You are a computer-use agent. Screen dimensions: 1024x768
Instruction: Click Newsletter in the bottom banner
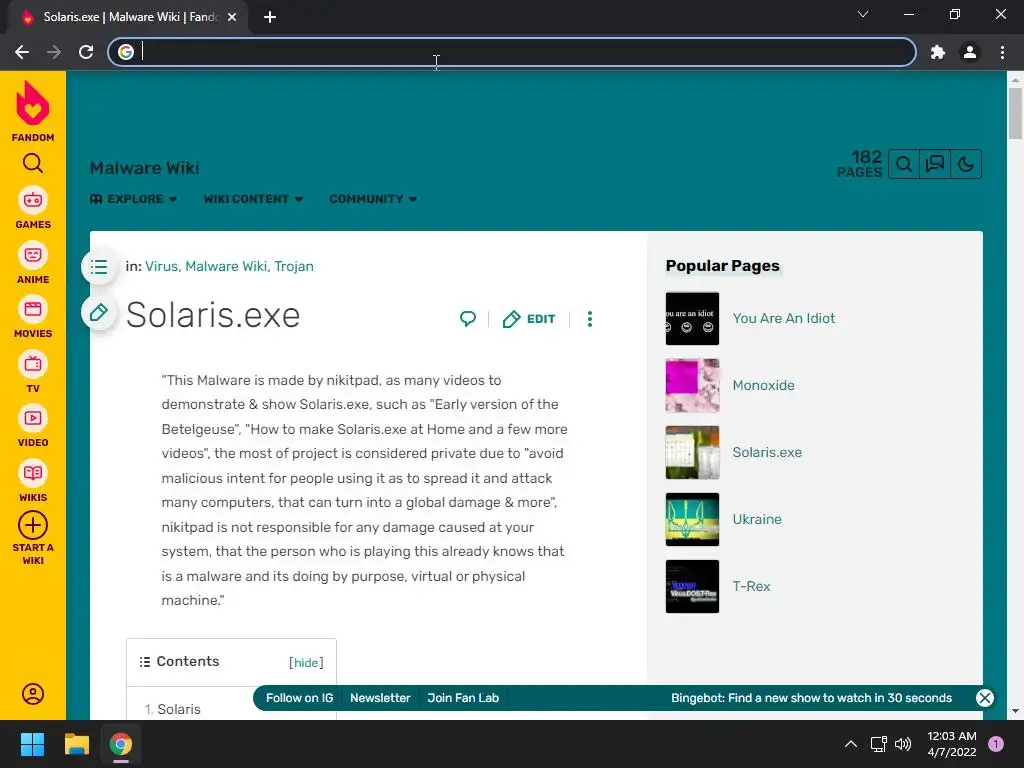point(380,698)
